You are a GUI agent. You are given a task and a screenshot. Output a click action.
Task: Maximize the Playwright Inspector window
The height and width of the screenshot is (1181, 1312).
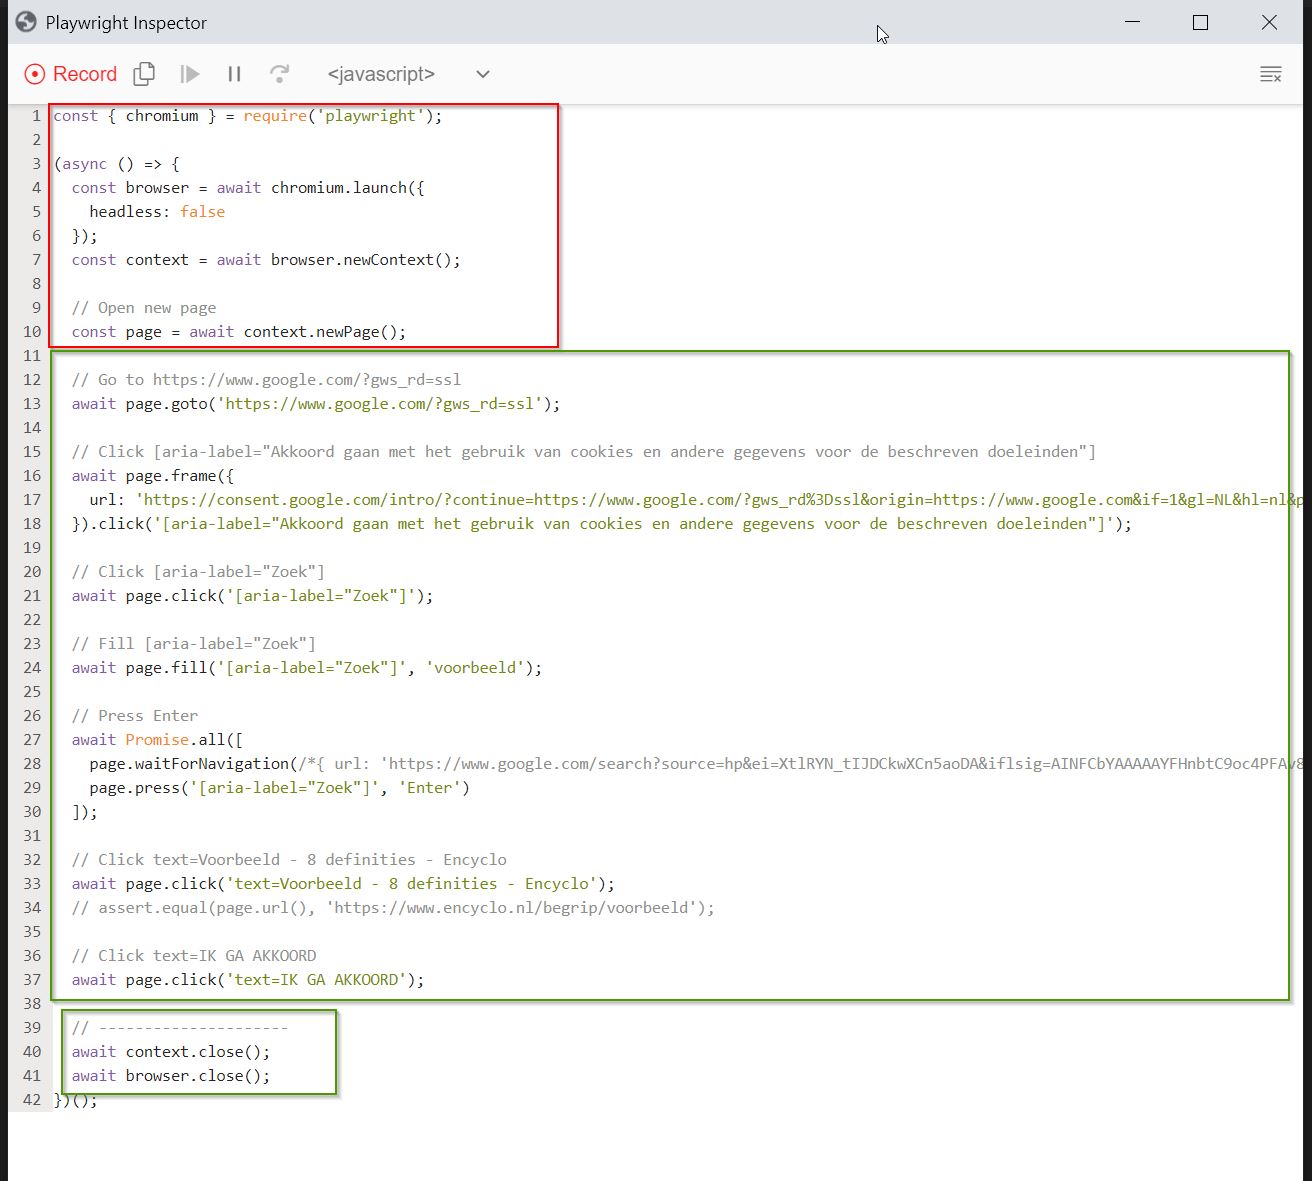click(1201, 22)
